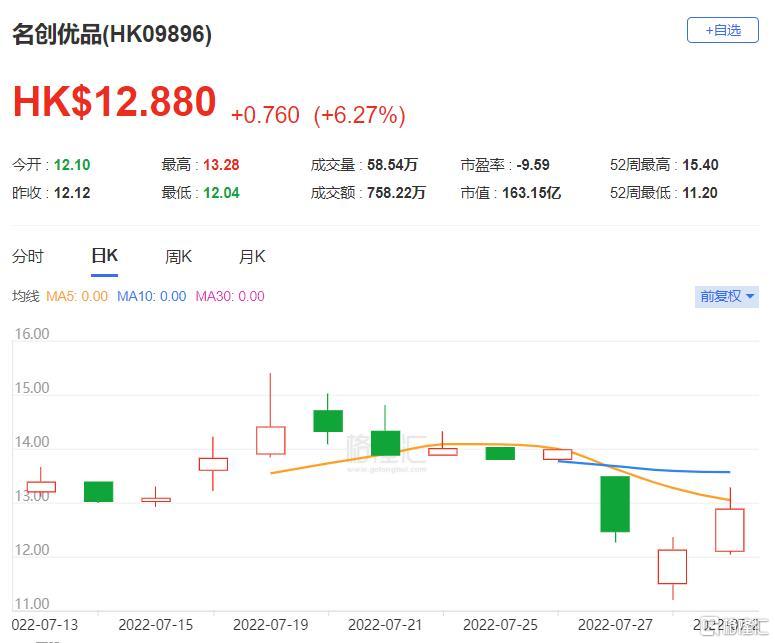
Task: Click the stock title 名创优品(HK09896)
Action: click(x=112, y=34)
